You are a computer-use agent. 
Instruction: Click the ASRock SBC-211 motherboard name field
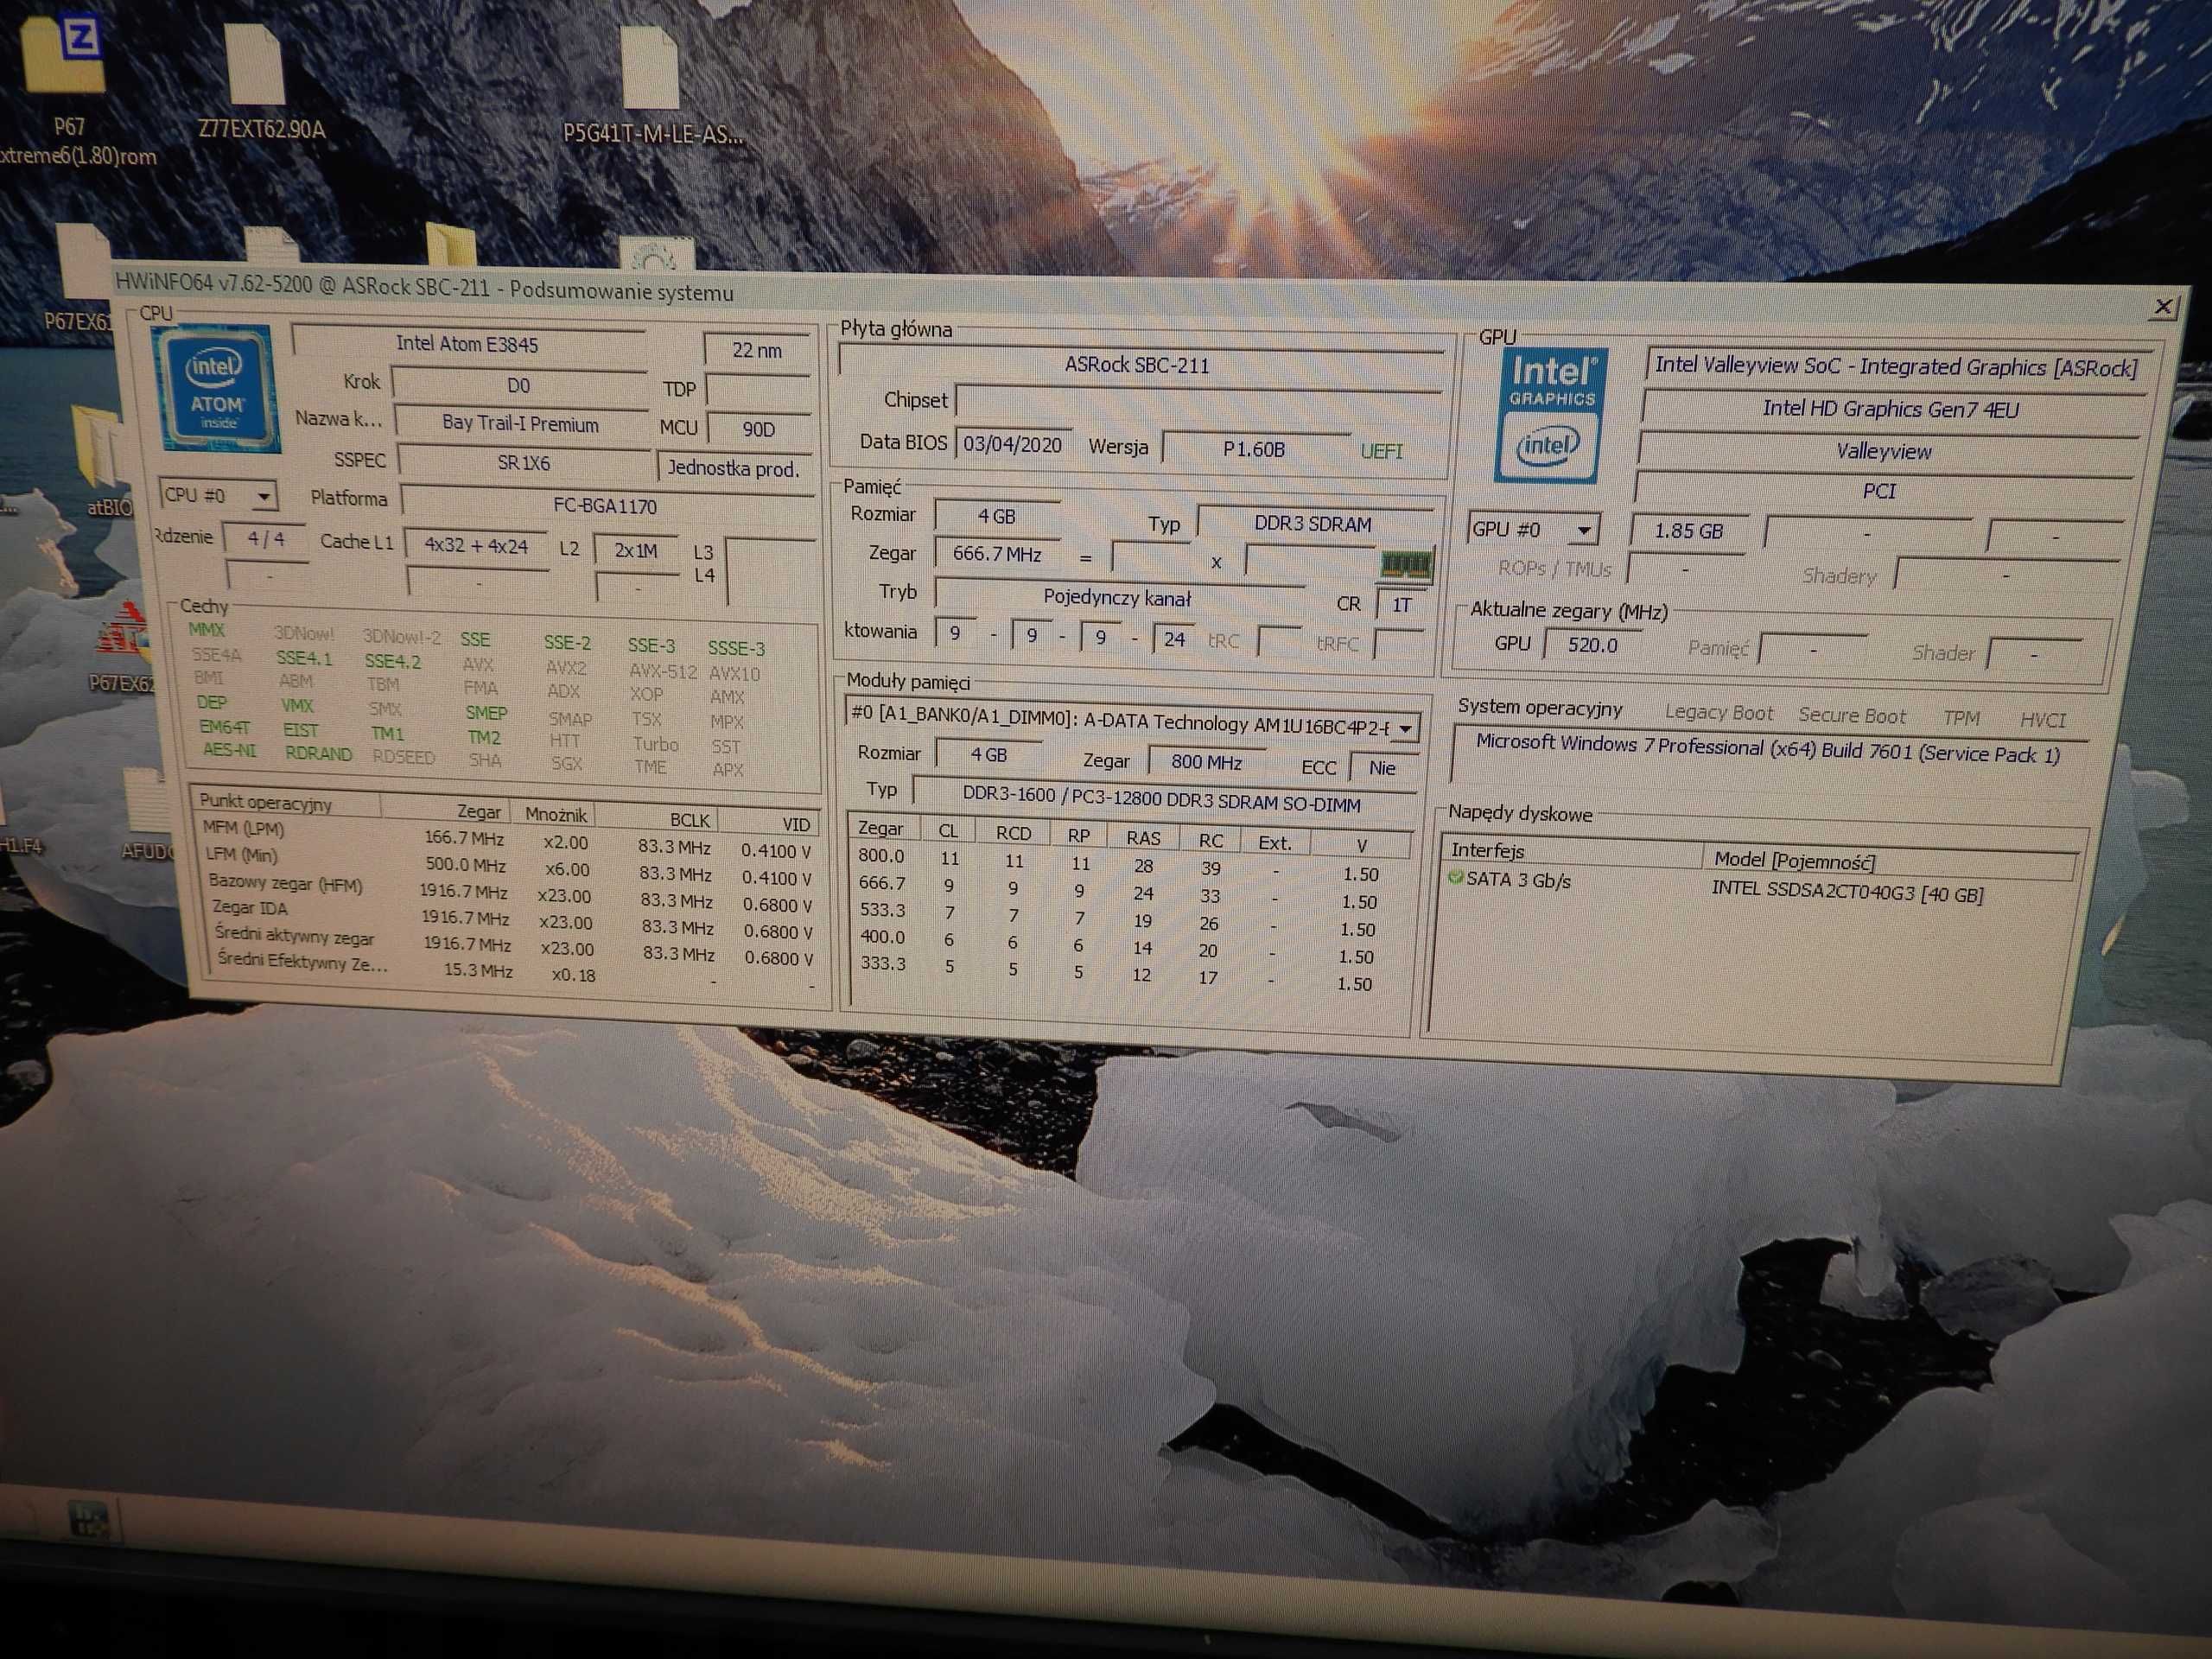coord(1137,365)
